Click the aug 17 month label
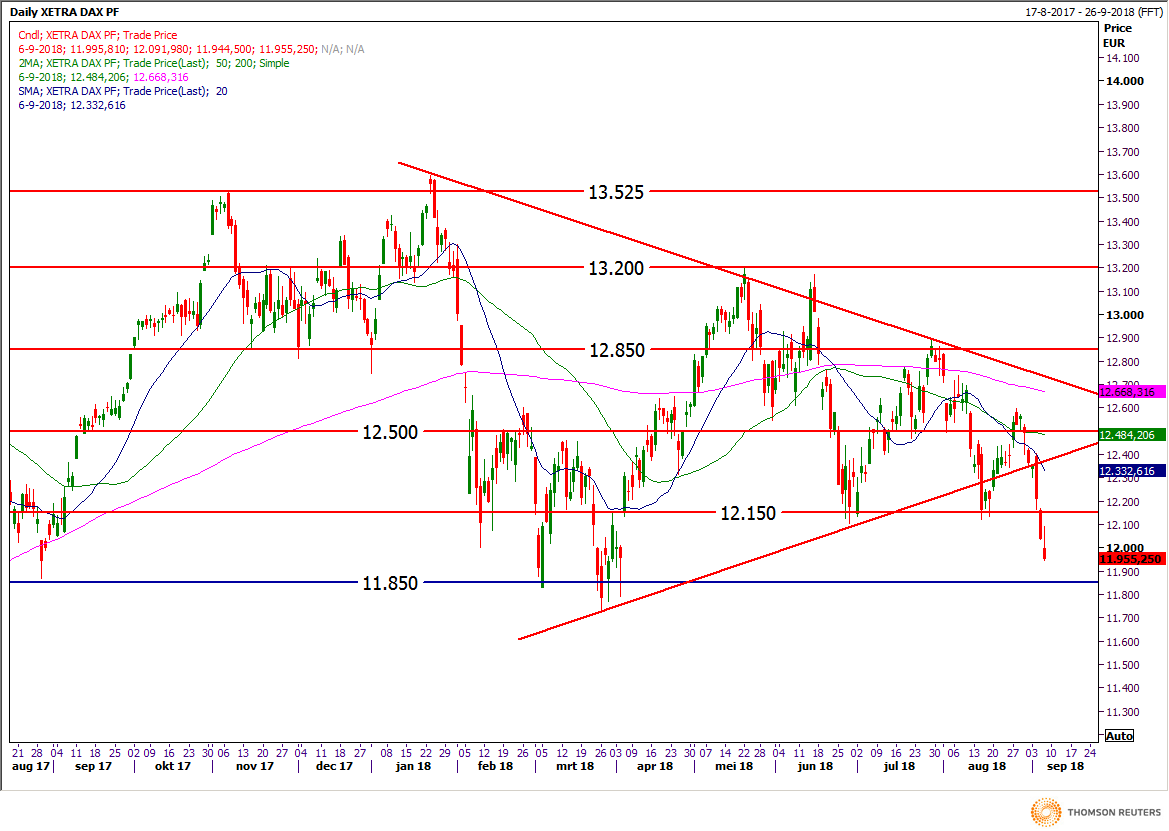The width and height of the screenshot is (1169, 831). point(31,766)
